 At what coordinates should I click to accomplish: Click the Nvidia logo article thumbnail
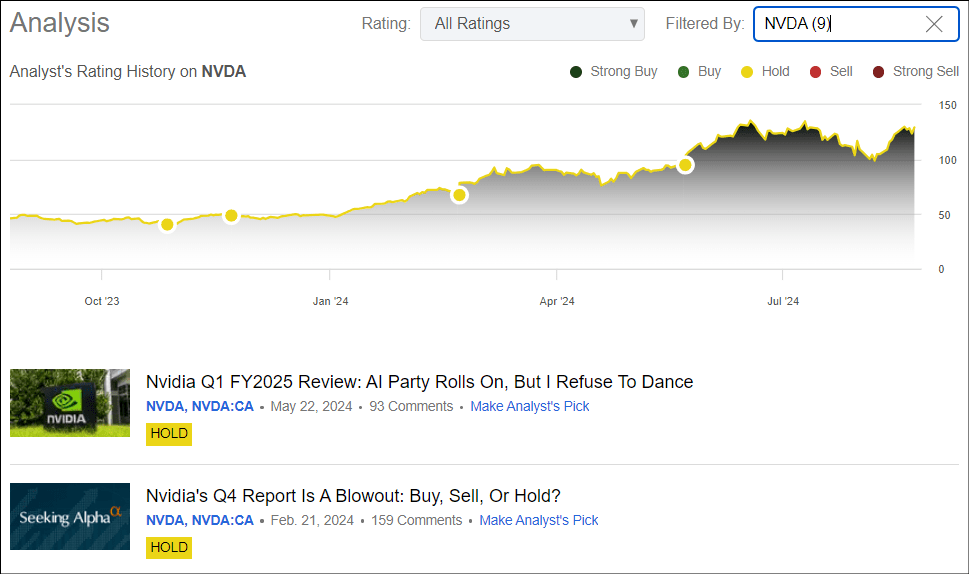click(70, 403)
